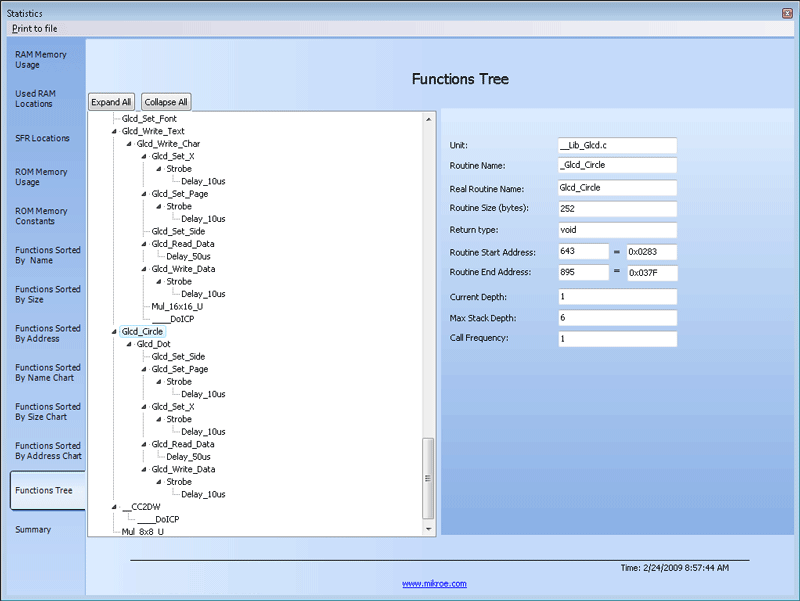800x601 pixels.
Task: Select Glcd_Set_Font tree item
Action: tap(149, 119)
